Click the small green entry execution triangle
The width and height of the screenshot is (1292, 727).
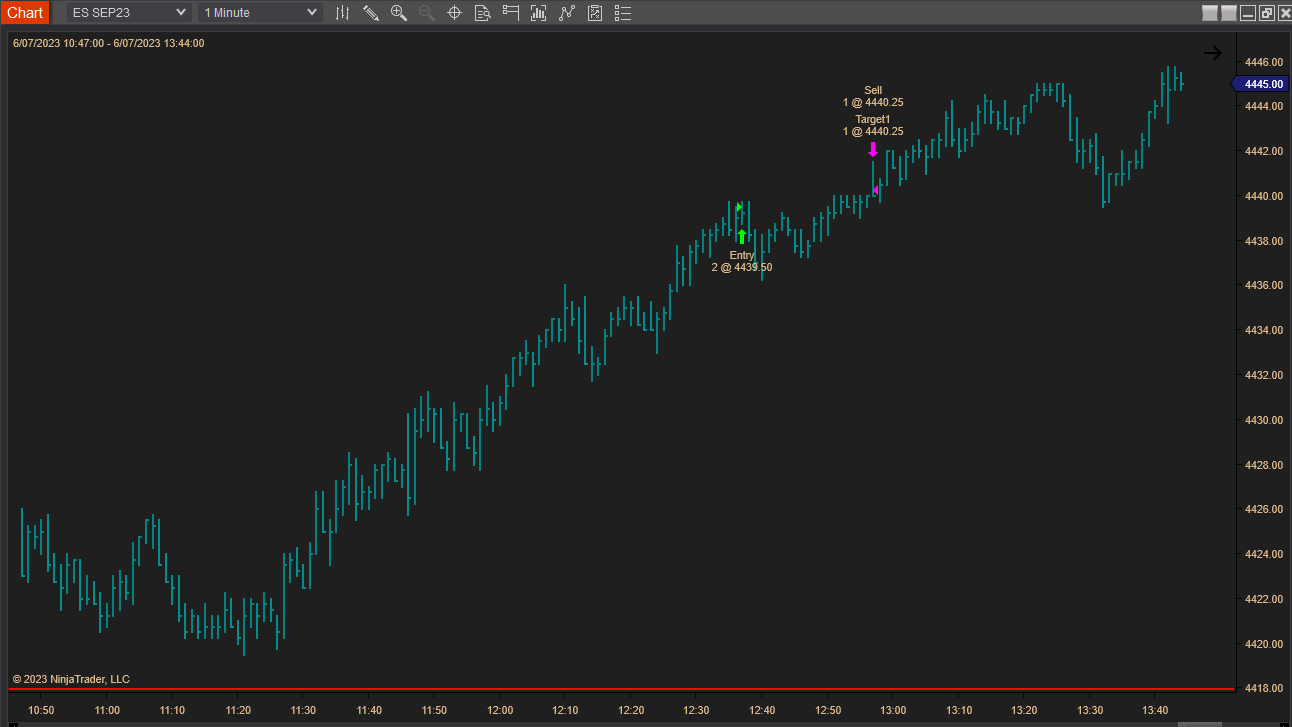[x=739, y=207]
